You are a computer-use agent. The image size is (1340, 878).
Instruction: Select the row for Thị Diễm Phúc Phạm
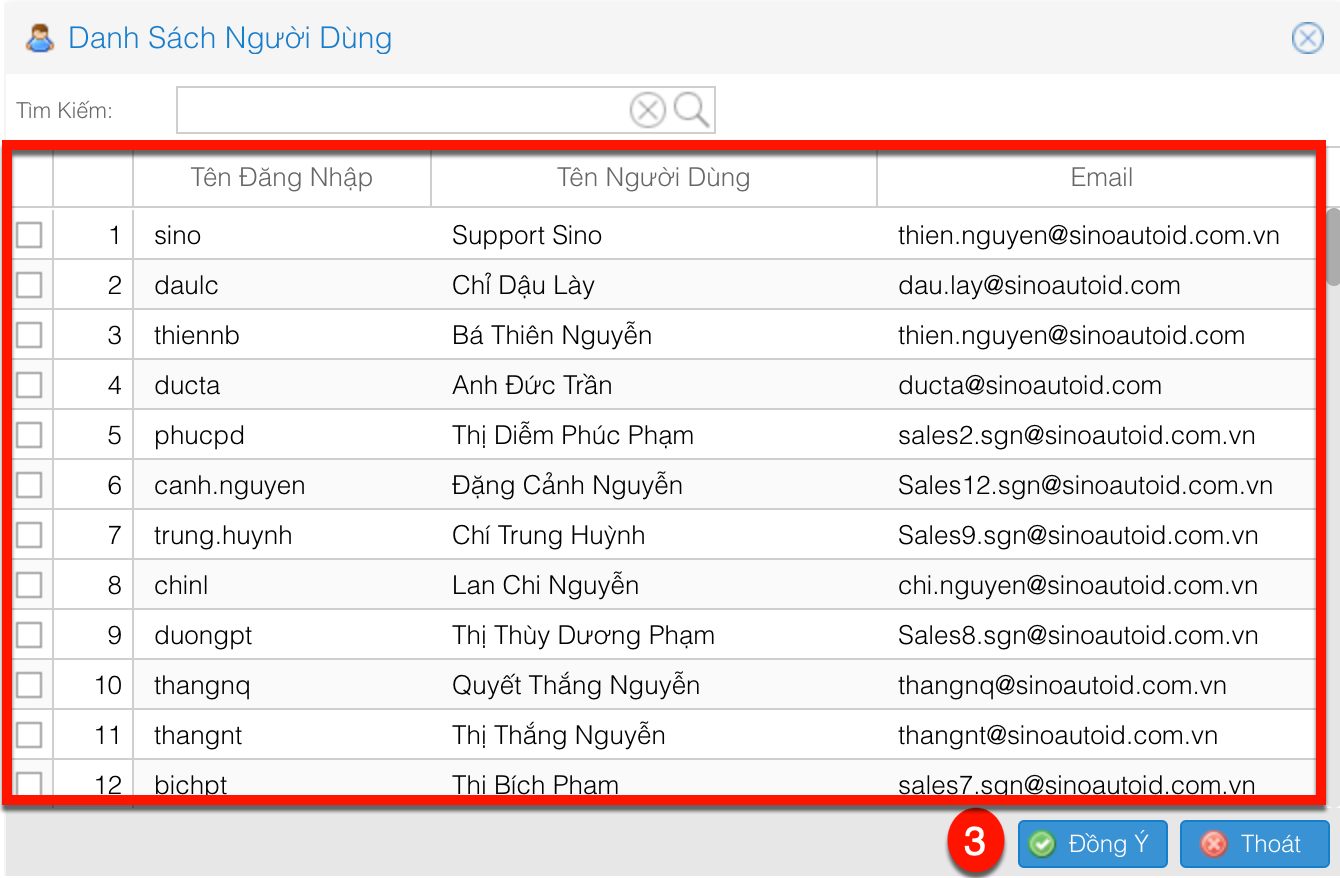click(x=573, y=436)
